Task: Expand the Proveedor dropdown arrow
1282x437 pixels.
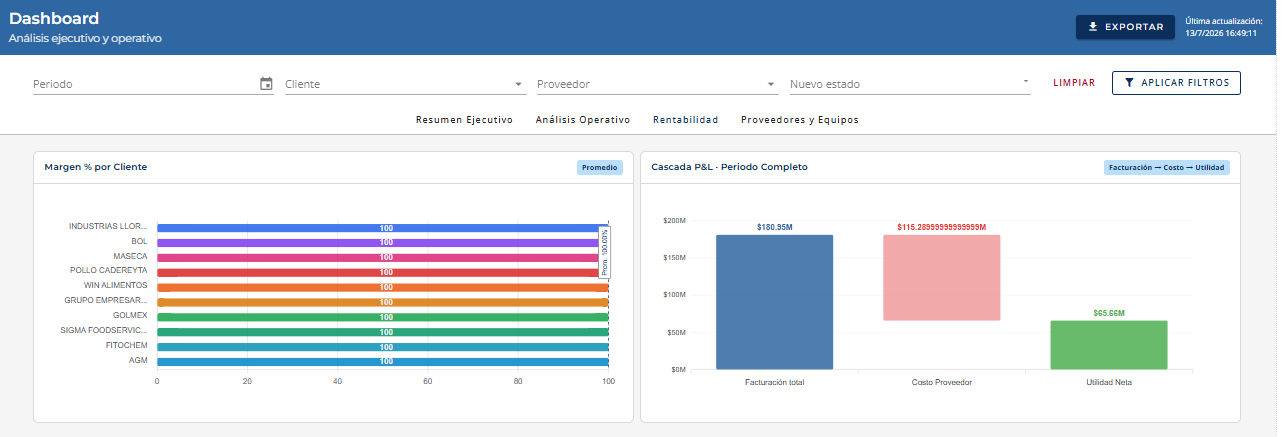Action: 771,84
